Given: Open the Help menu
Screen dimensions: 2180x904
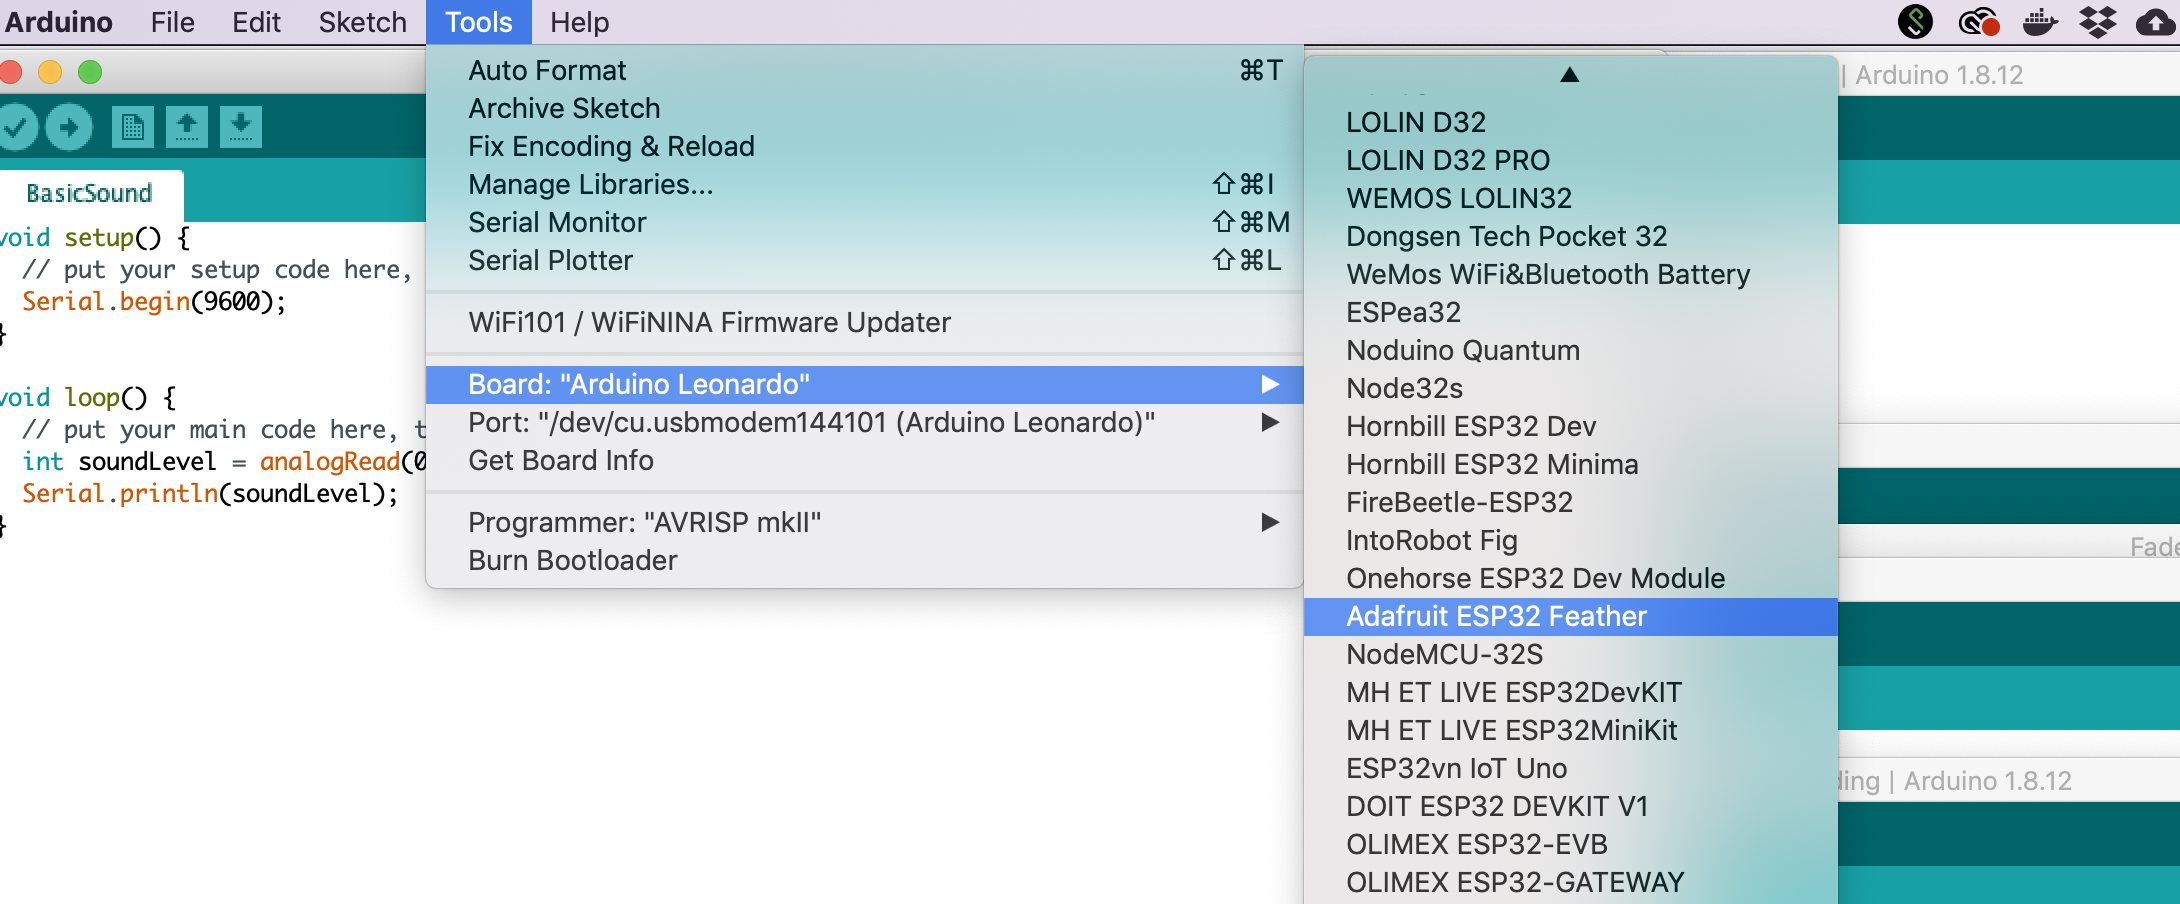Looking at the screenshot, I should point(579,22).
